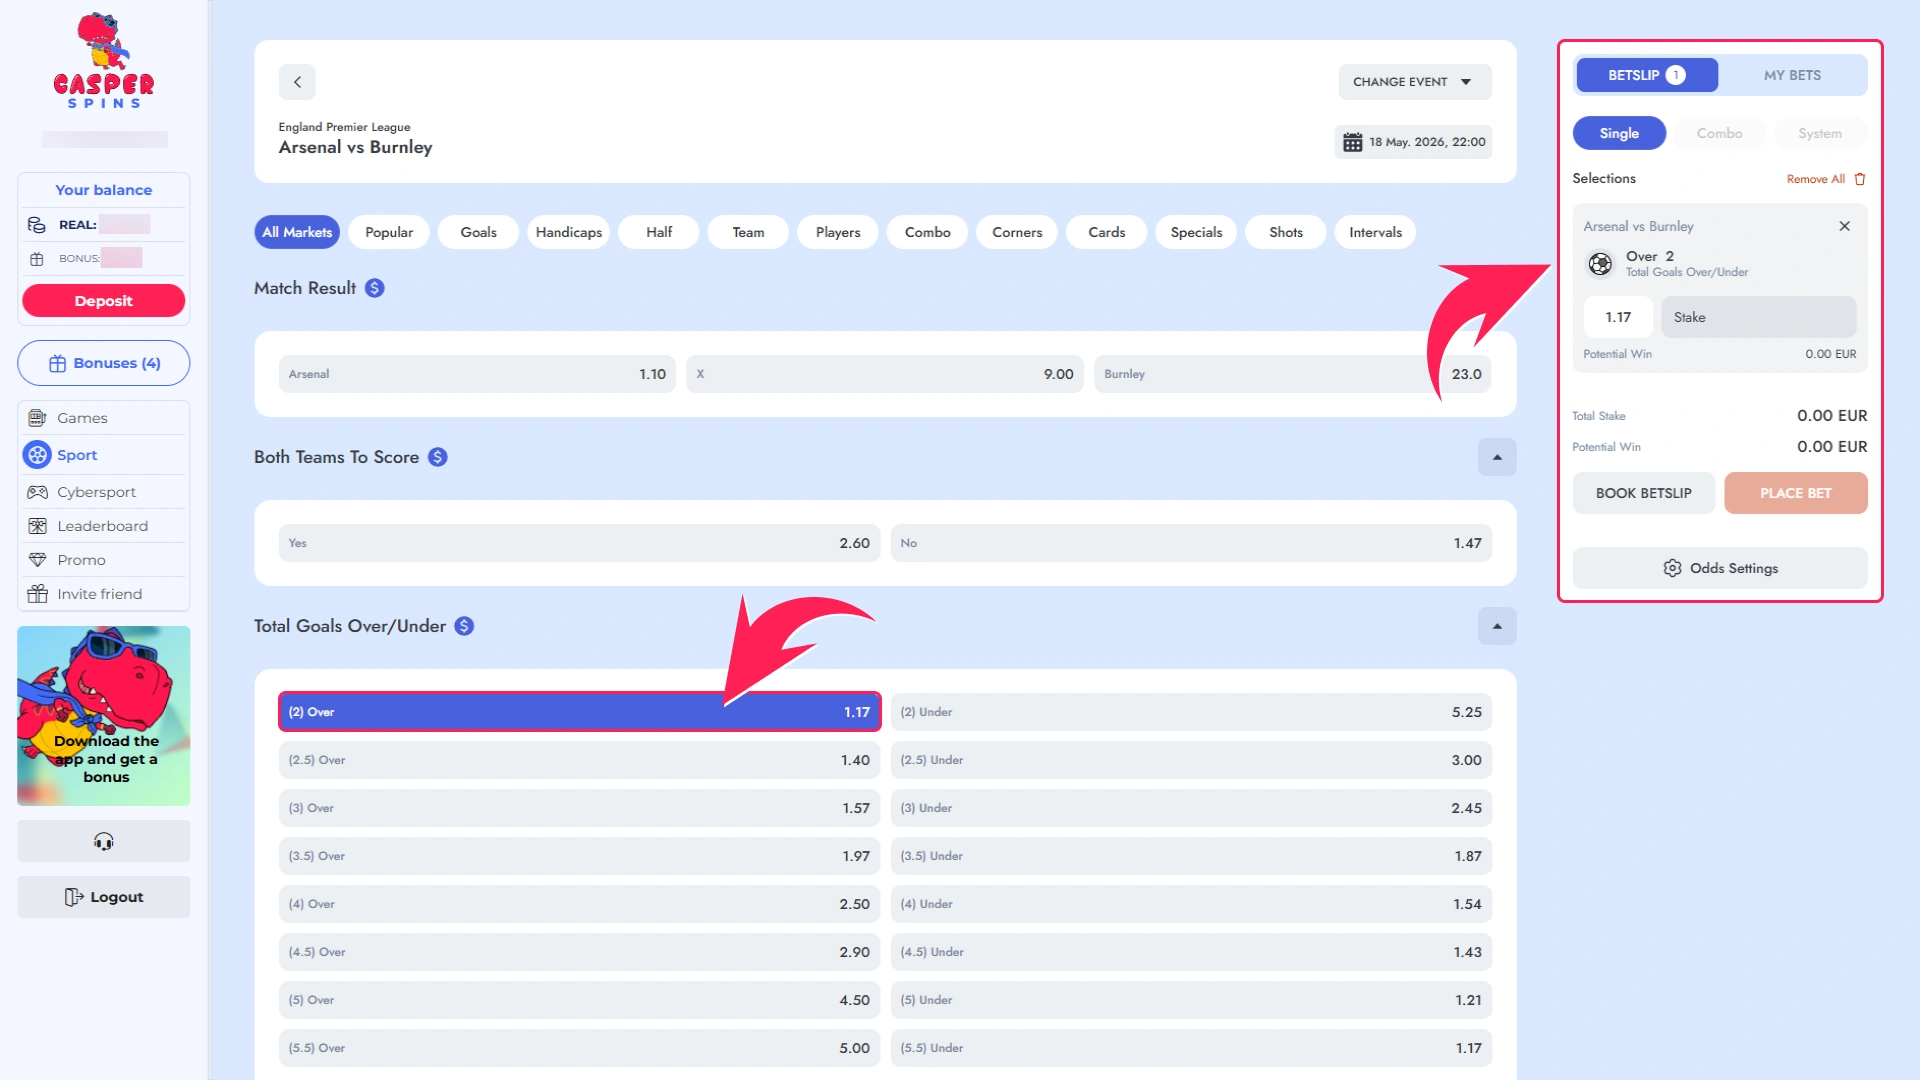The image size is (1920, 1080).
Task: Remove Arsenal vs Burnley selection with X
Action: coord(1845,226)
